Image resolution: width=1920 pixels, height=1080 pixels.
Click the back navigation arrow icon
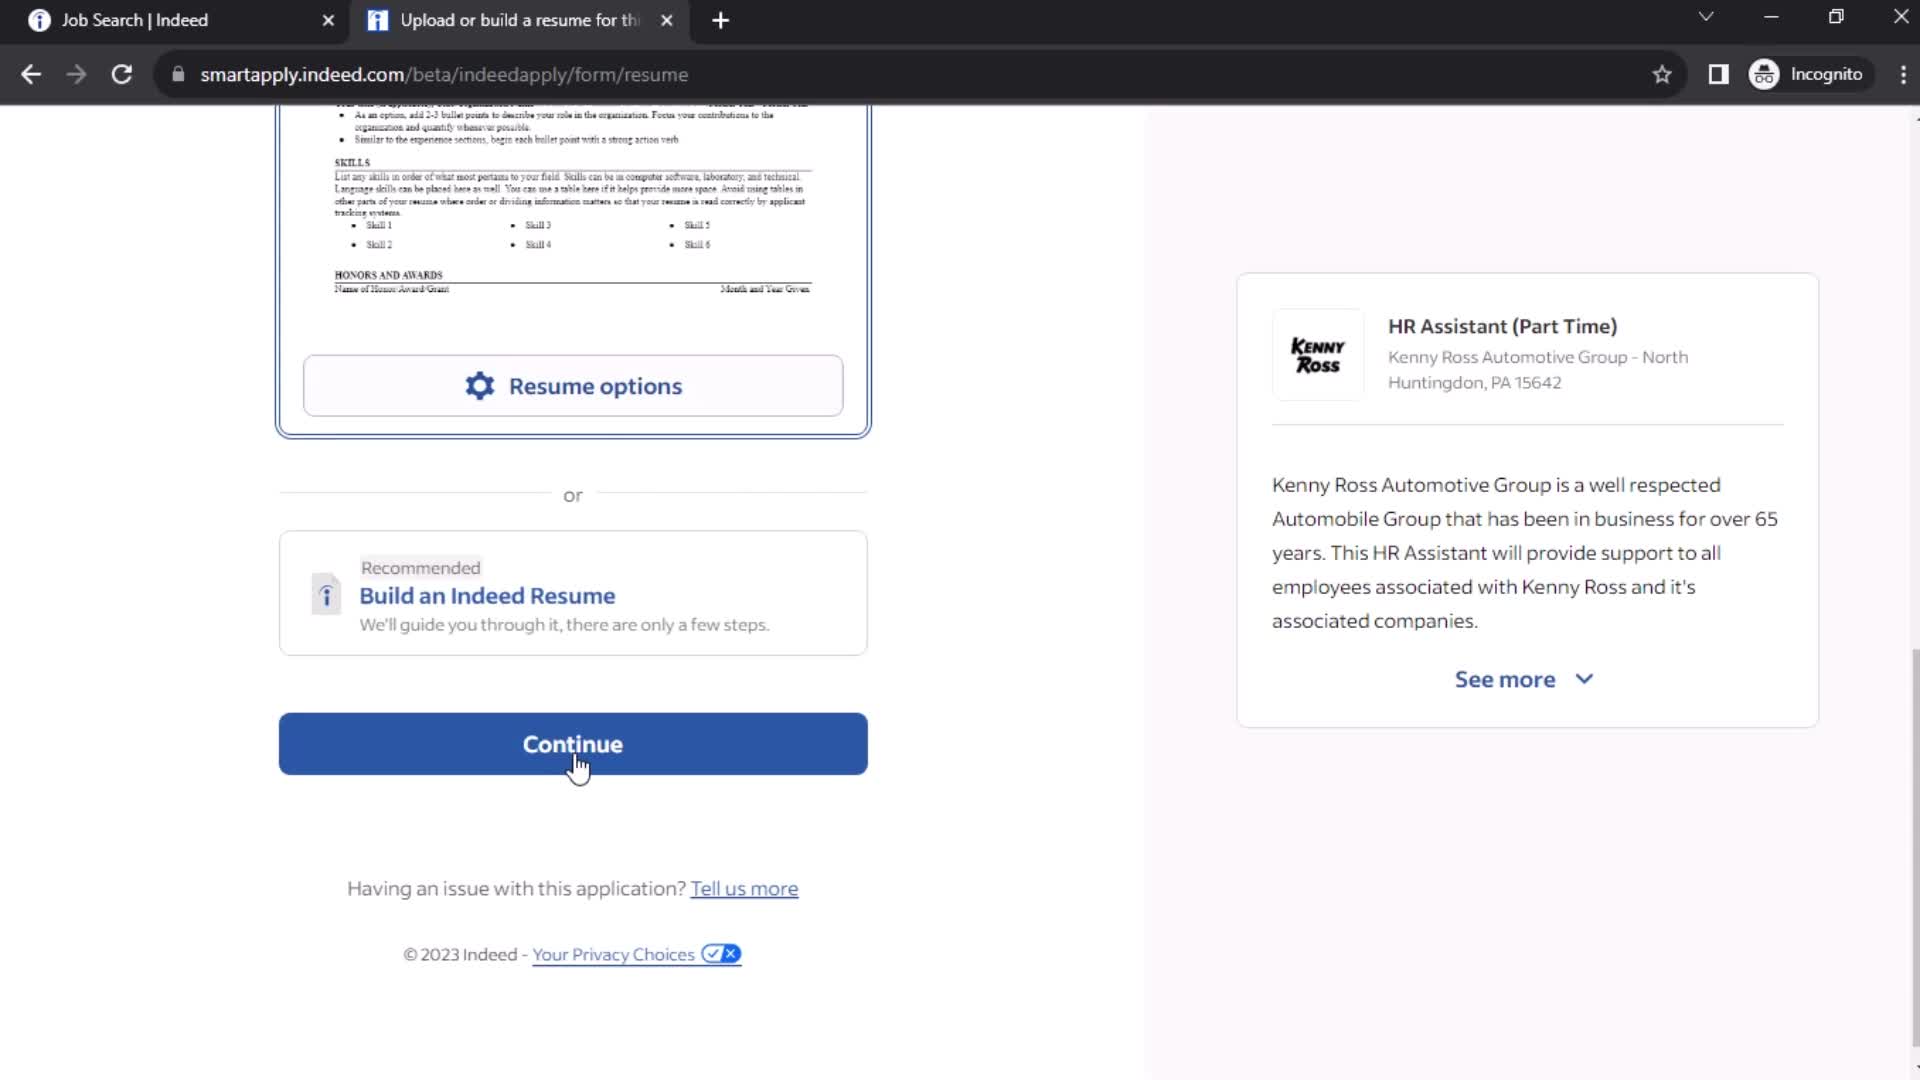coord(30,74)
